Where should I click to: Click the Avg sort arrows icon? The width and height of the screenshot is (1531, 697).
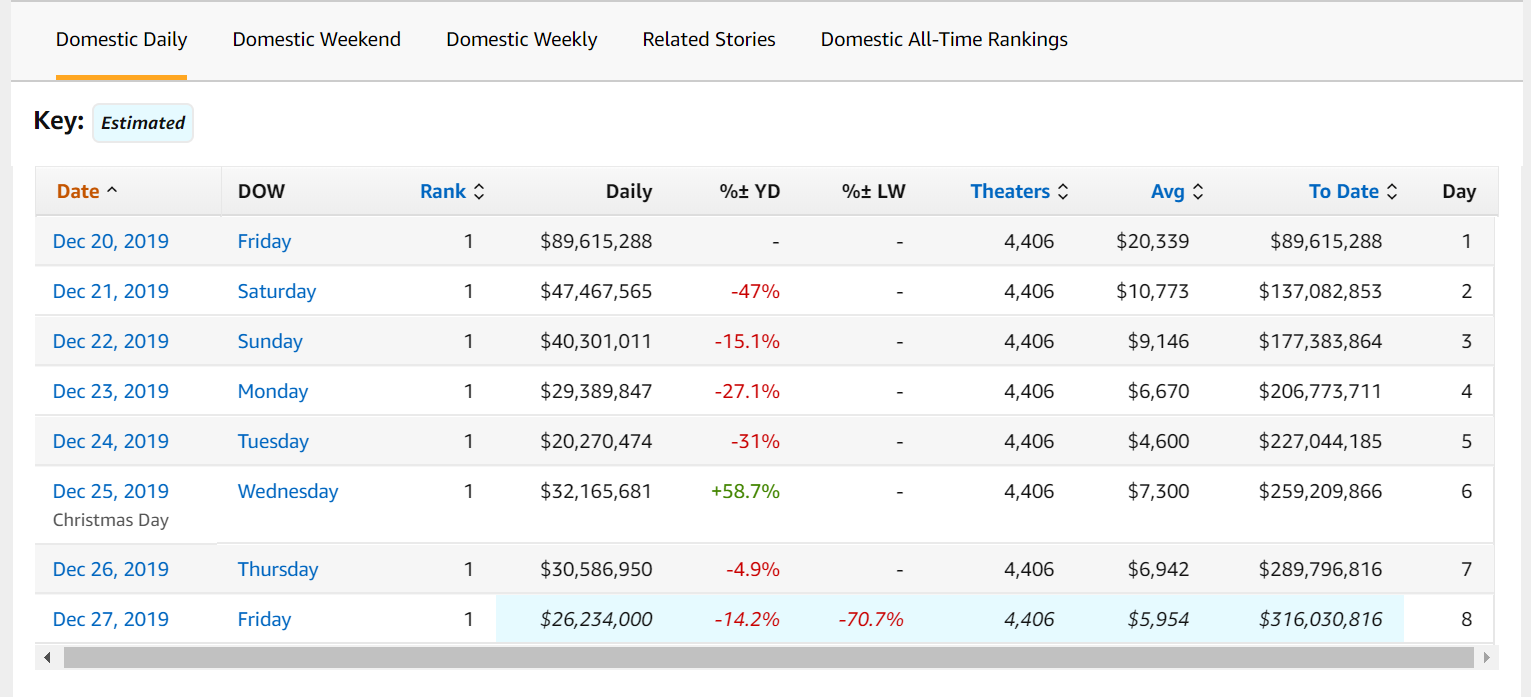[1198, 191]
